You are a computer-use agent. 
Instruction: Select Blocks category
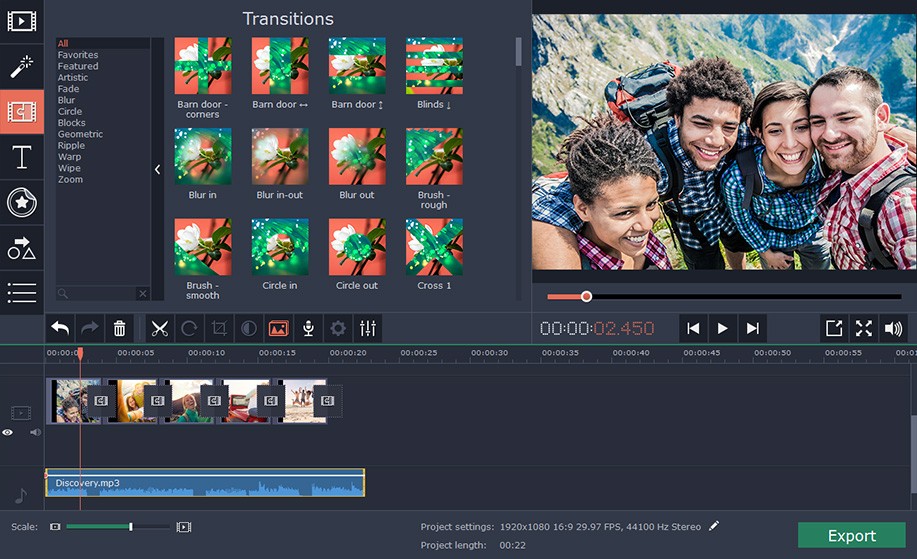click(x=71, y=123)
